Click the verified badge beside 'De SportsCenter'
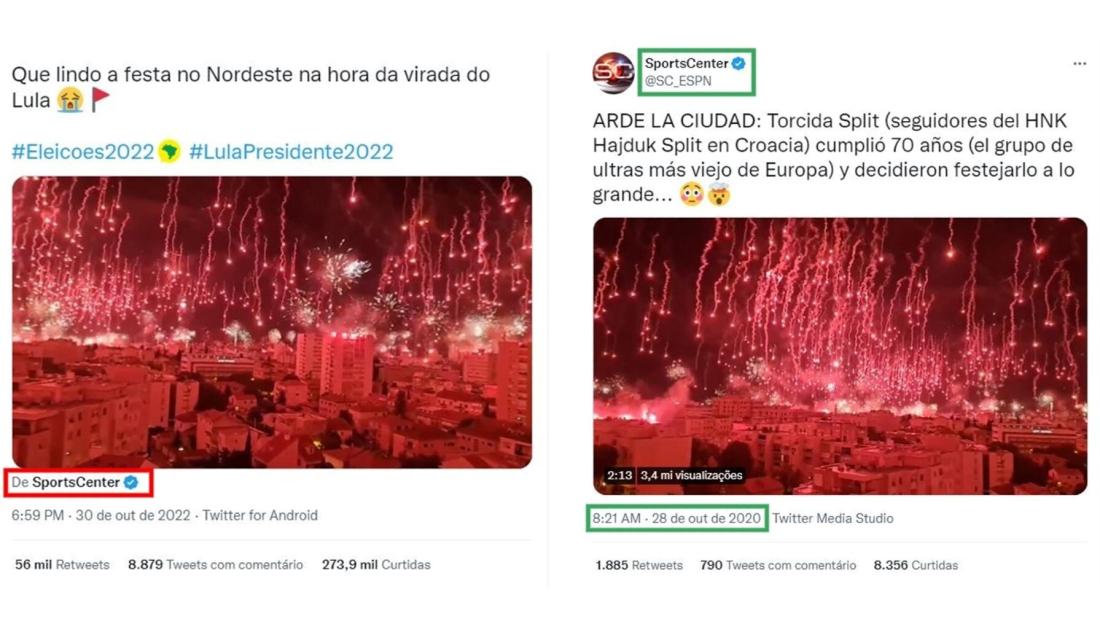Viewport: 1100px width, 643px height. pyautogui.click(x=130, y=482)
